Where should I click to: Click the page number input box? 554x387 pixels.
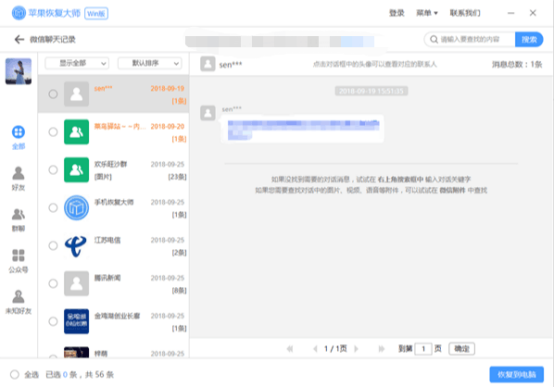[x=423, y=349]
